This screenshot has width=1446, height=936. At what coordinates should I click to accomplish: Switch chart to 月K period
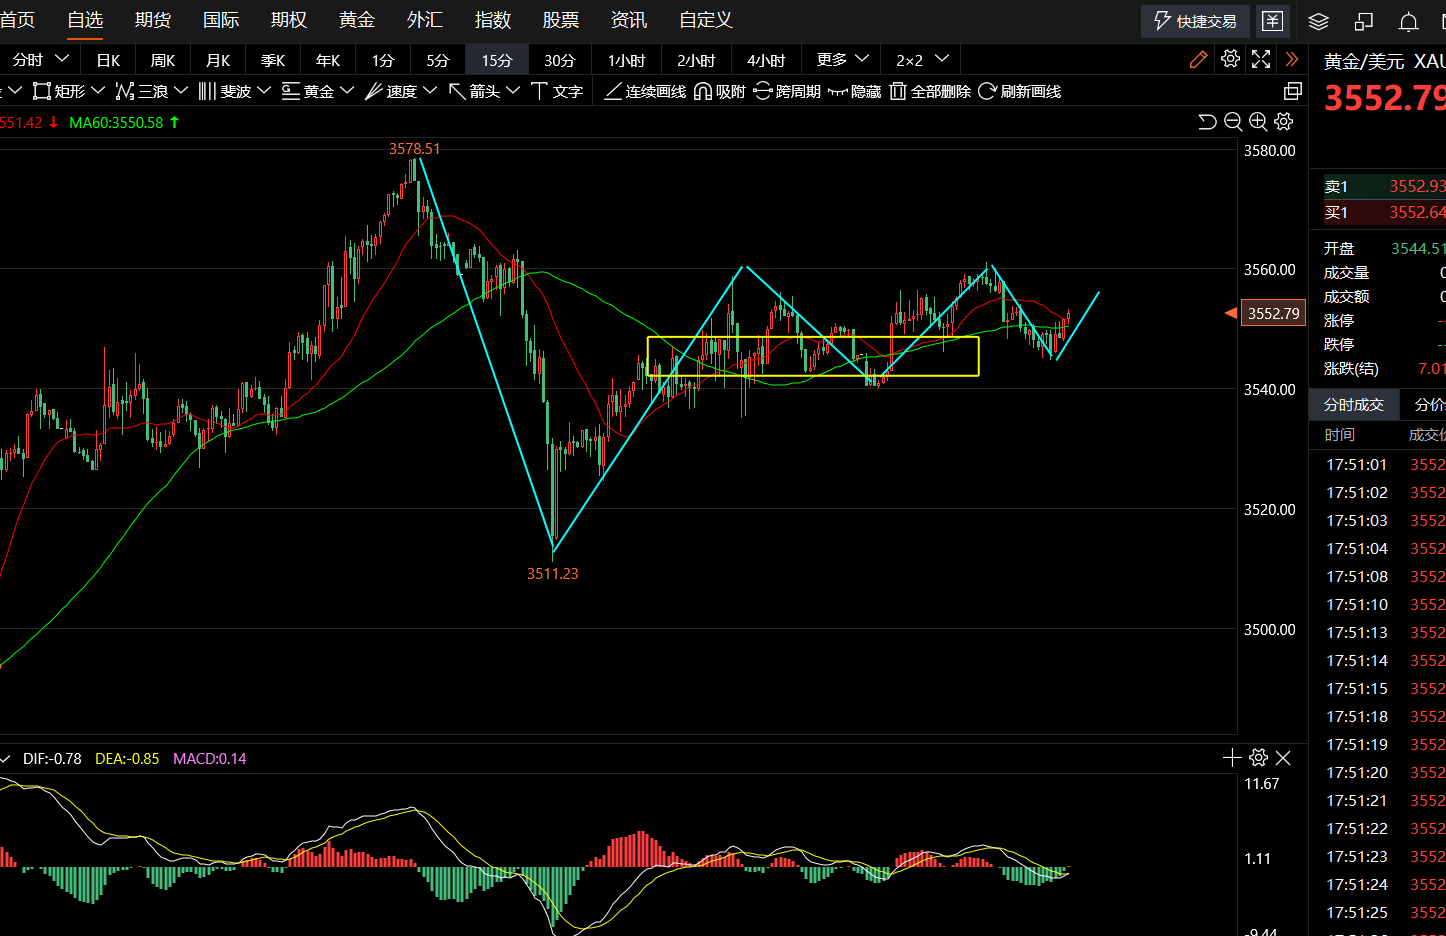pyautogui.click(x=218, y=60)
